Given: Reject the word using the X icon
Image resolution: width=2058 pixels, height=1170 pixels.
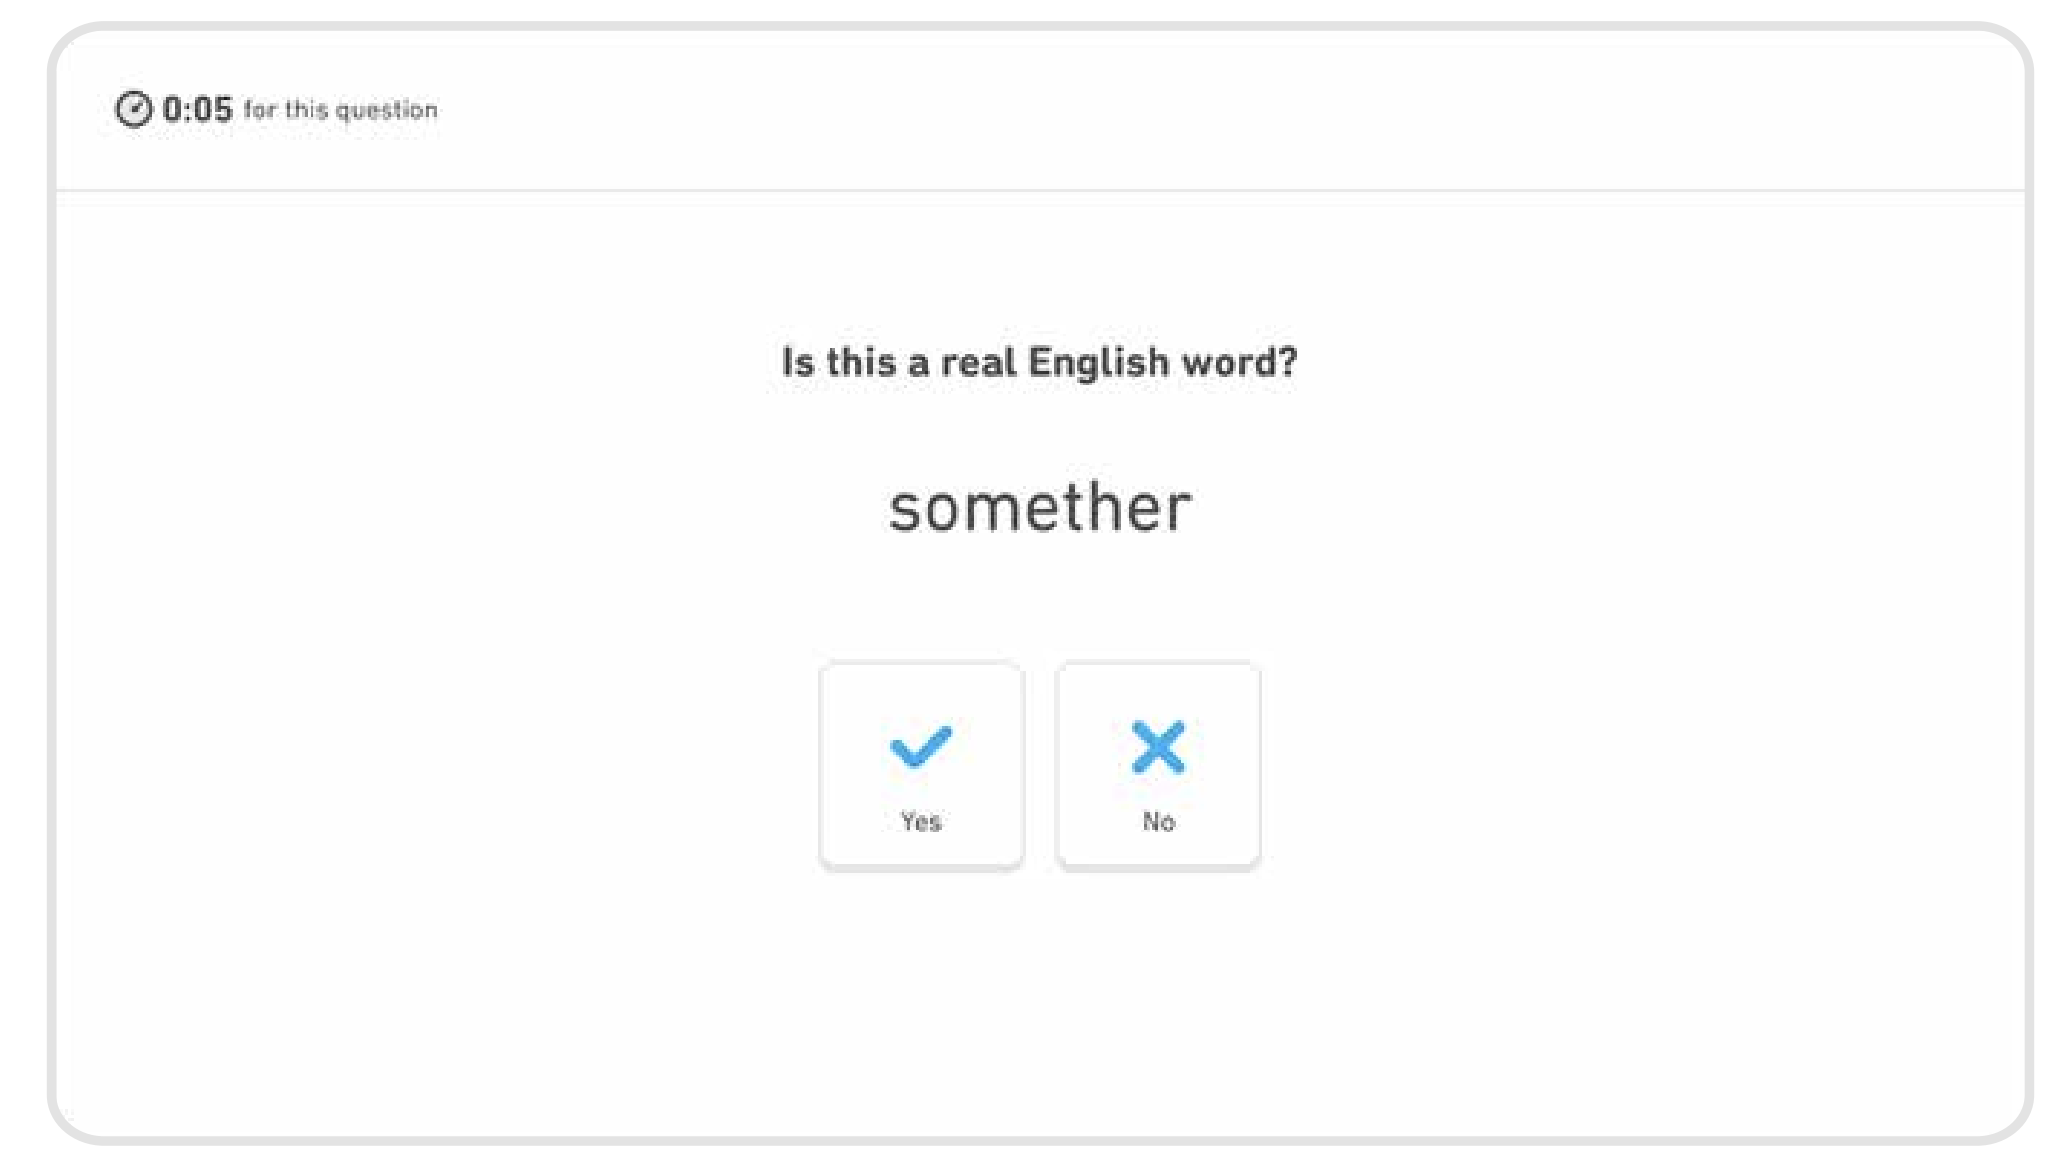Looking at the screenshot, I should [x=1158, y=746].
